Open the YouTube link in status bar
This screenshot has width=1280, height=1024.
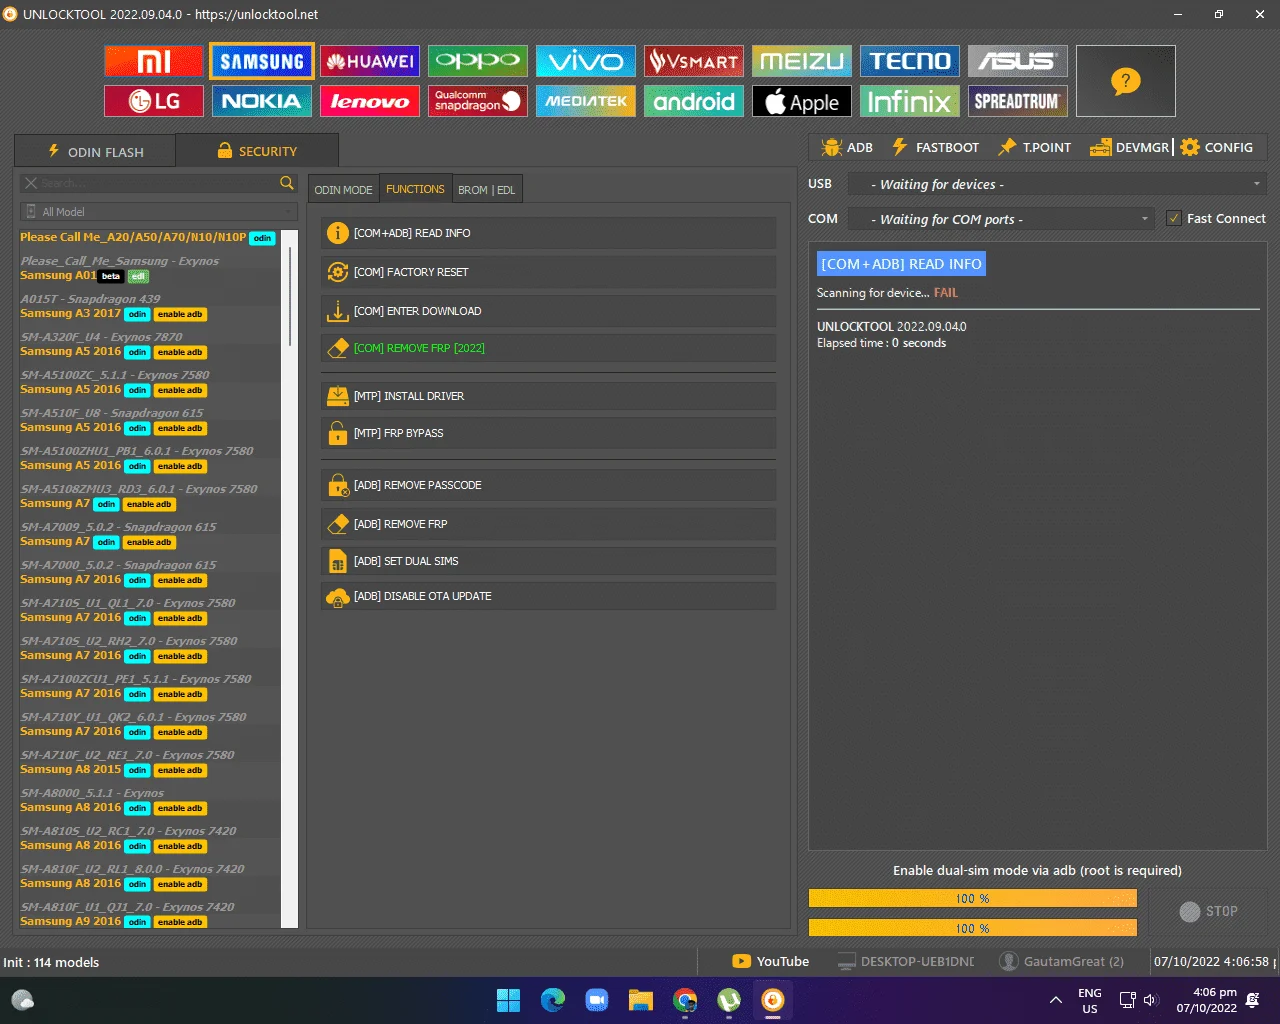771,961
